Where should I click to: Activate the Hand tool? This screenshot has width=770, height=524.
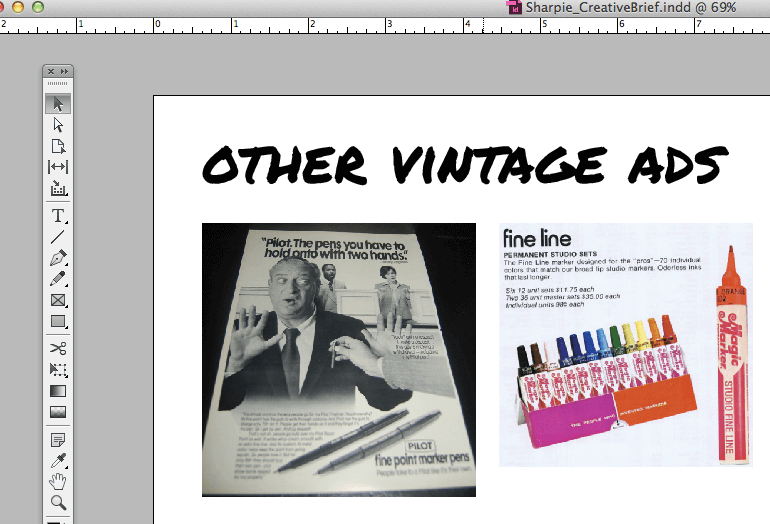pyautogui.click(x=58, y=482)
